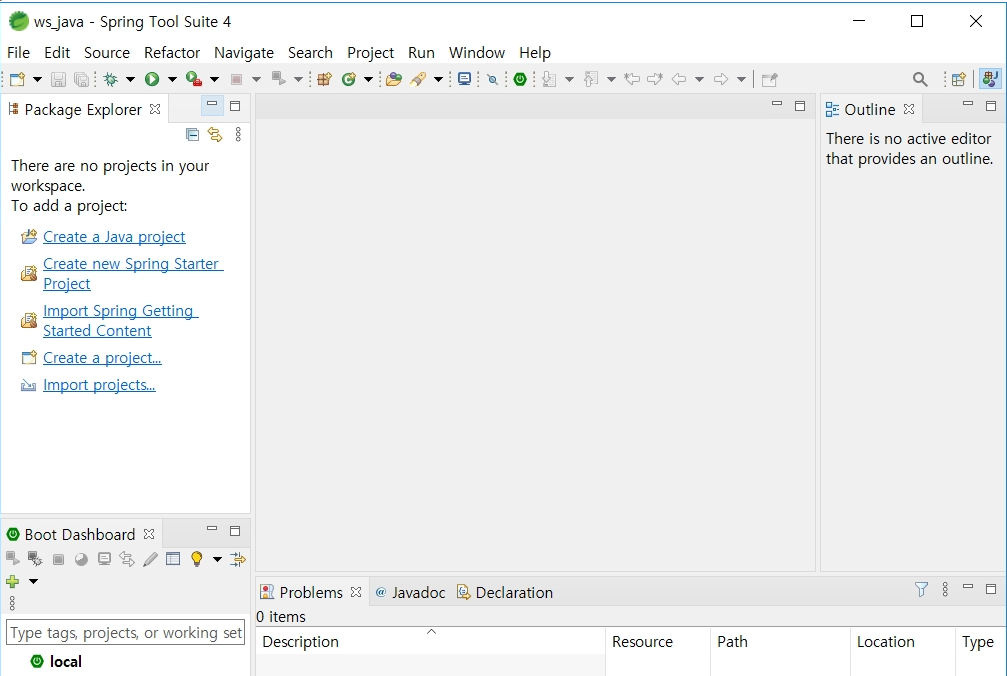Close the Package Explorer tab
This screenshot has height=676, width=1007.
pos(155,109)
